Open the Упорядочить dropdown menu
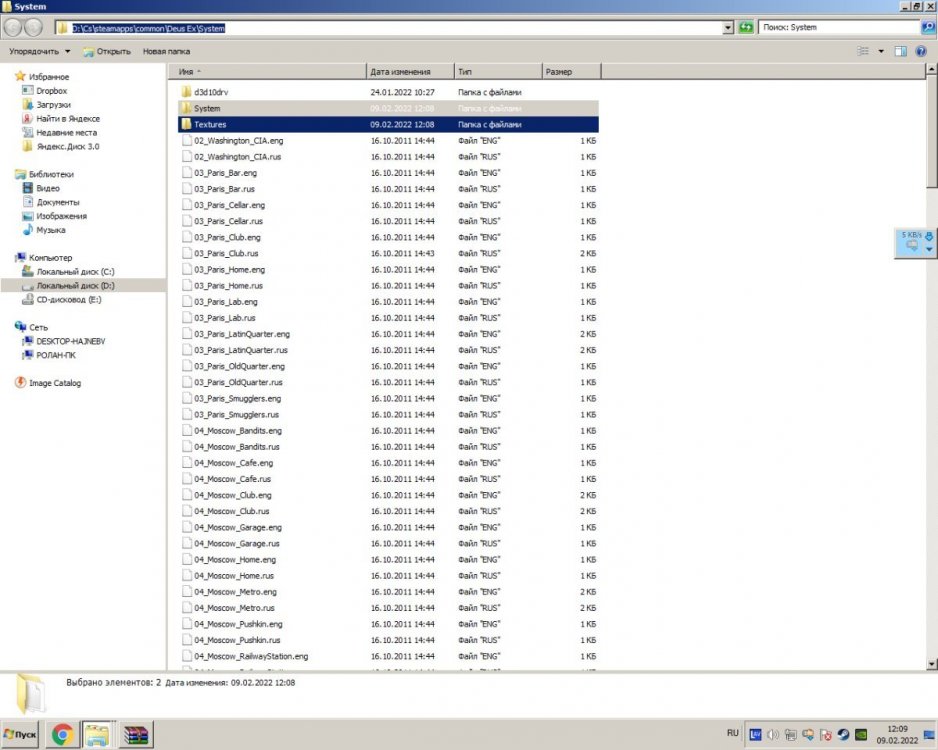The width and height of the screenshot is (938, 750). click(40, 51)
